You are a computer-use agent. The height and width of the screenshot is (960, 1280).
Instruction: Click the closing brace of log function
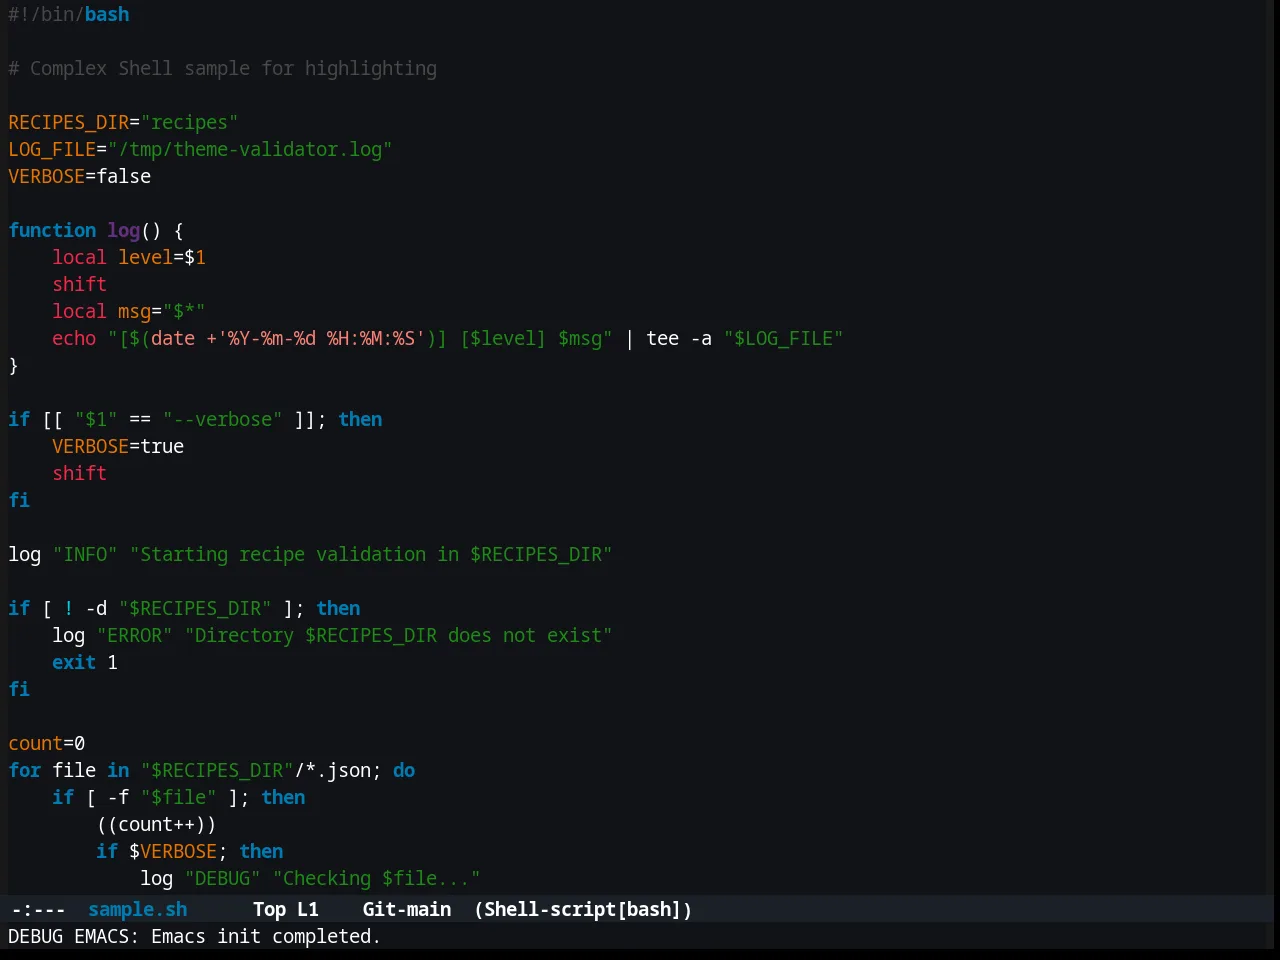pyautogui.click(x=13, y=365)
